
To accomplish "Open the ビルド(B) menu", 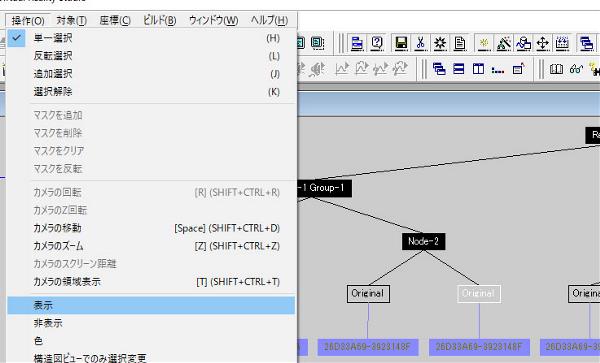I will [160, 20].
